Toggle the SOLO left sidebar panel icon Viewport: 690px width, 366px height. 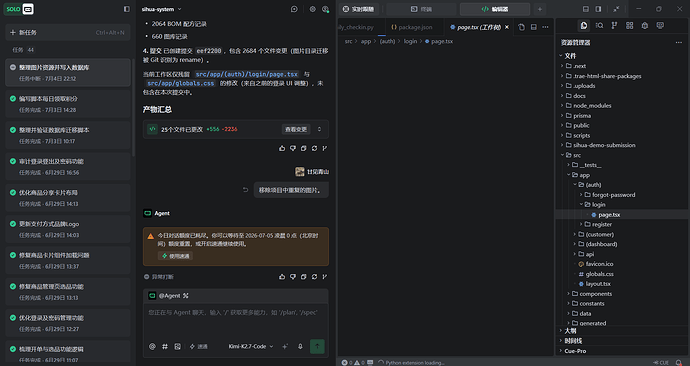pos(127,9)
